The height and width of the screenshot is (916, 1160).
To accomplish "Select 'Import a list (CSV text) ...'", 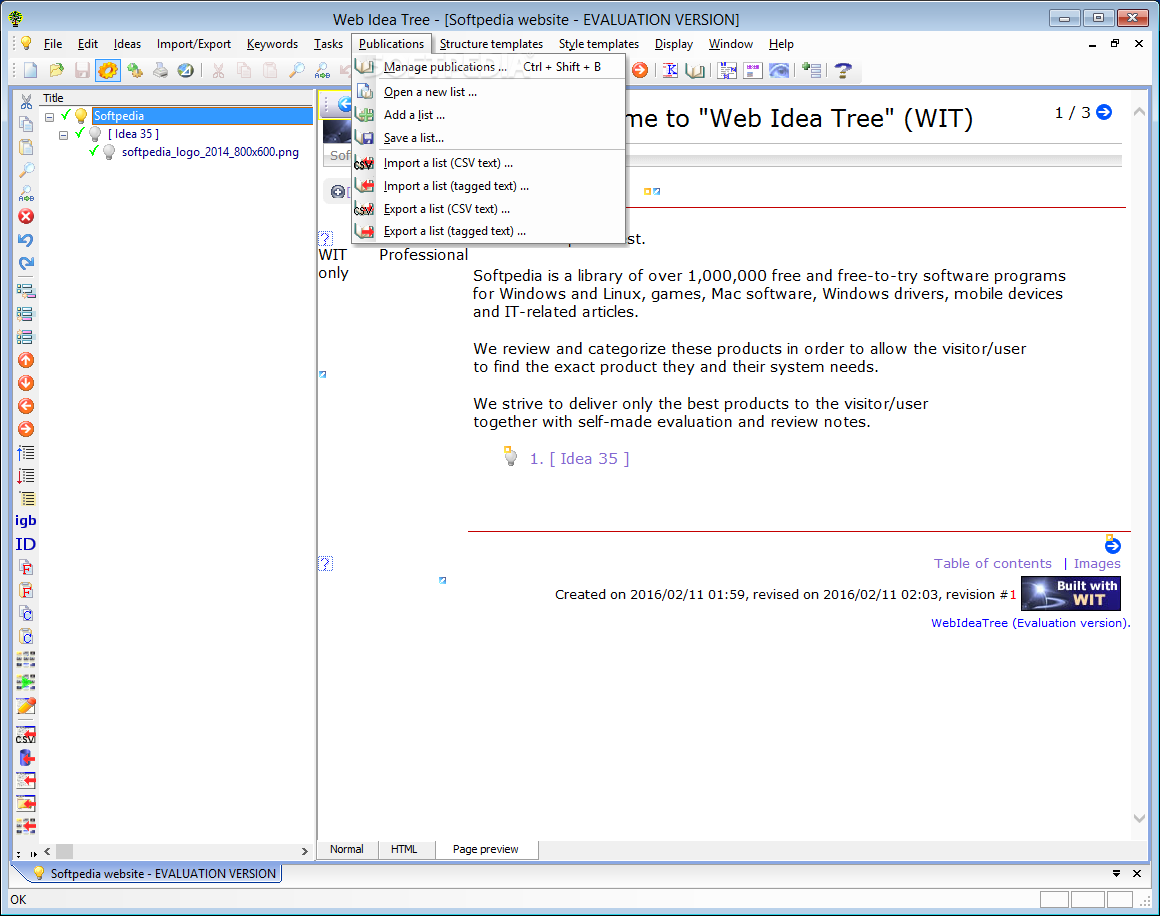I will [488, 164].
